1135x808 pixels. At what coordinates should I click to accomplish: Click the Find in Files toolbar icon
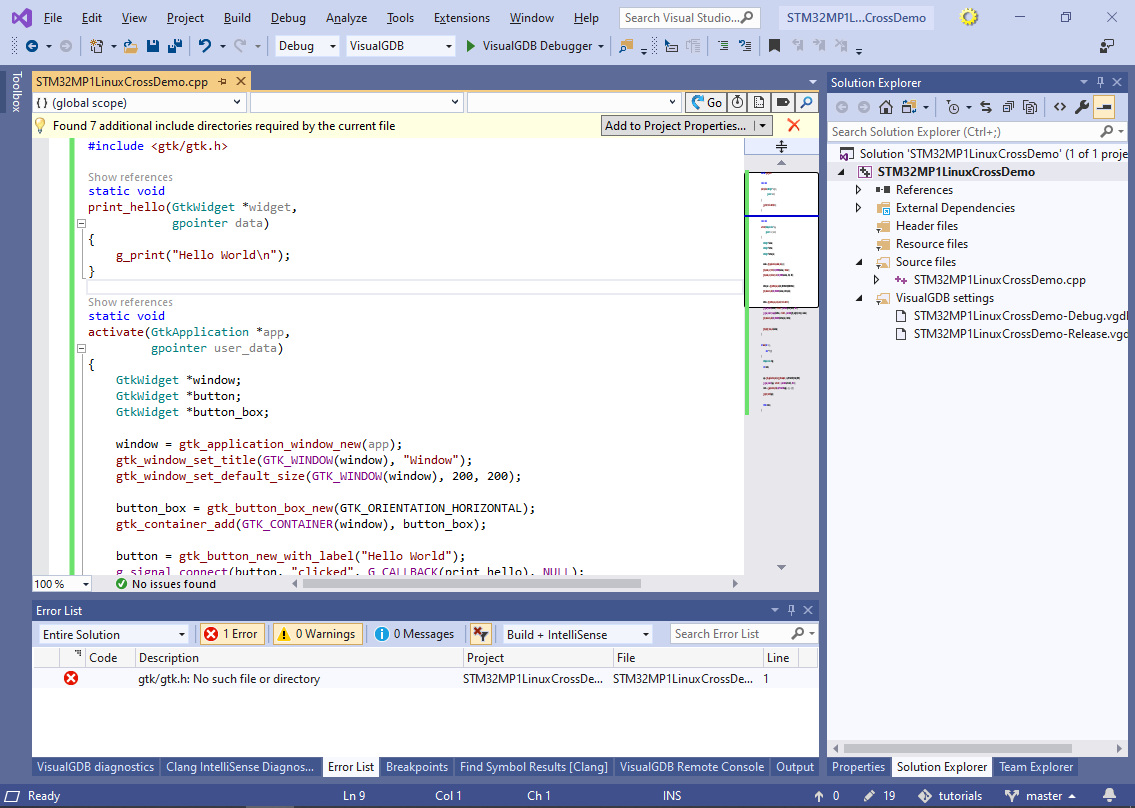pos(625,46)
